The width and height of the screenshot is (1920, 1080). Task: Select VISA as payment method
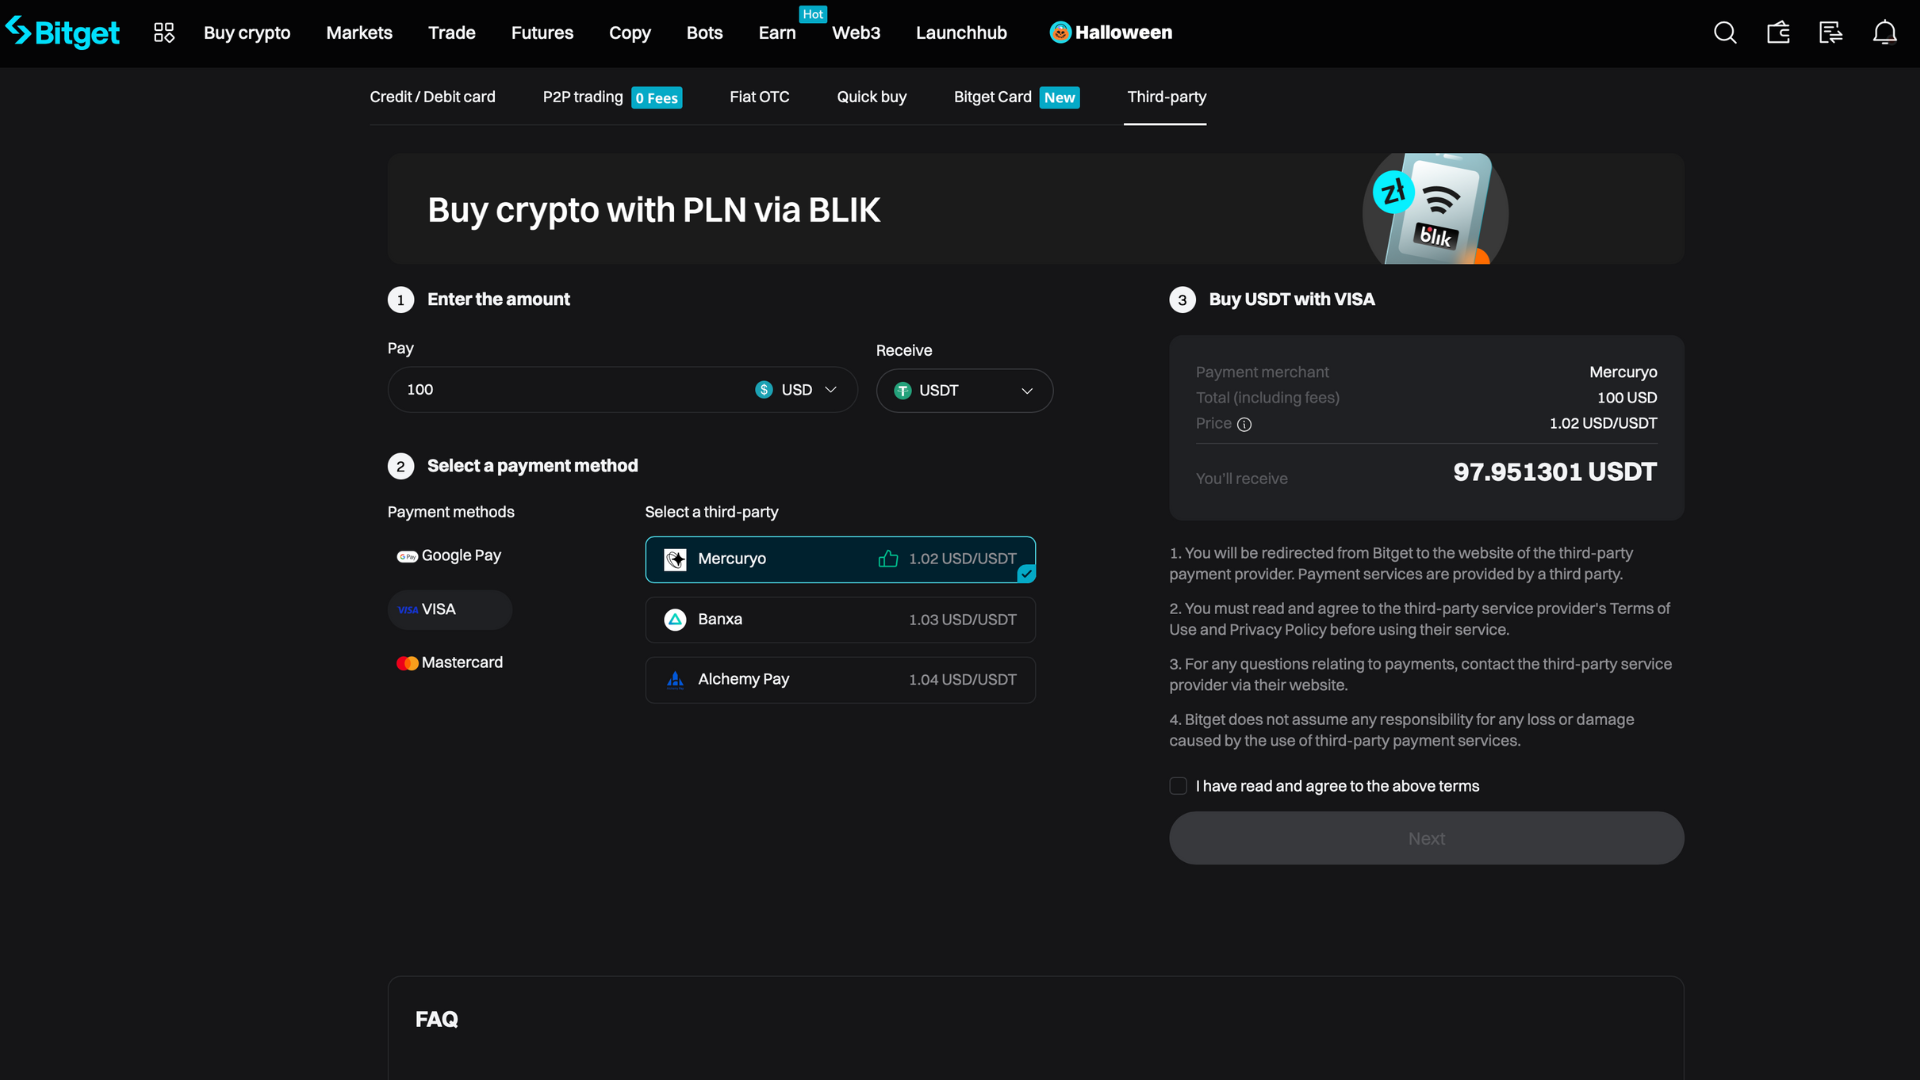click(448, 609)
